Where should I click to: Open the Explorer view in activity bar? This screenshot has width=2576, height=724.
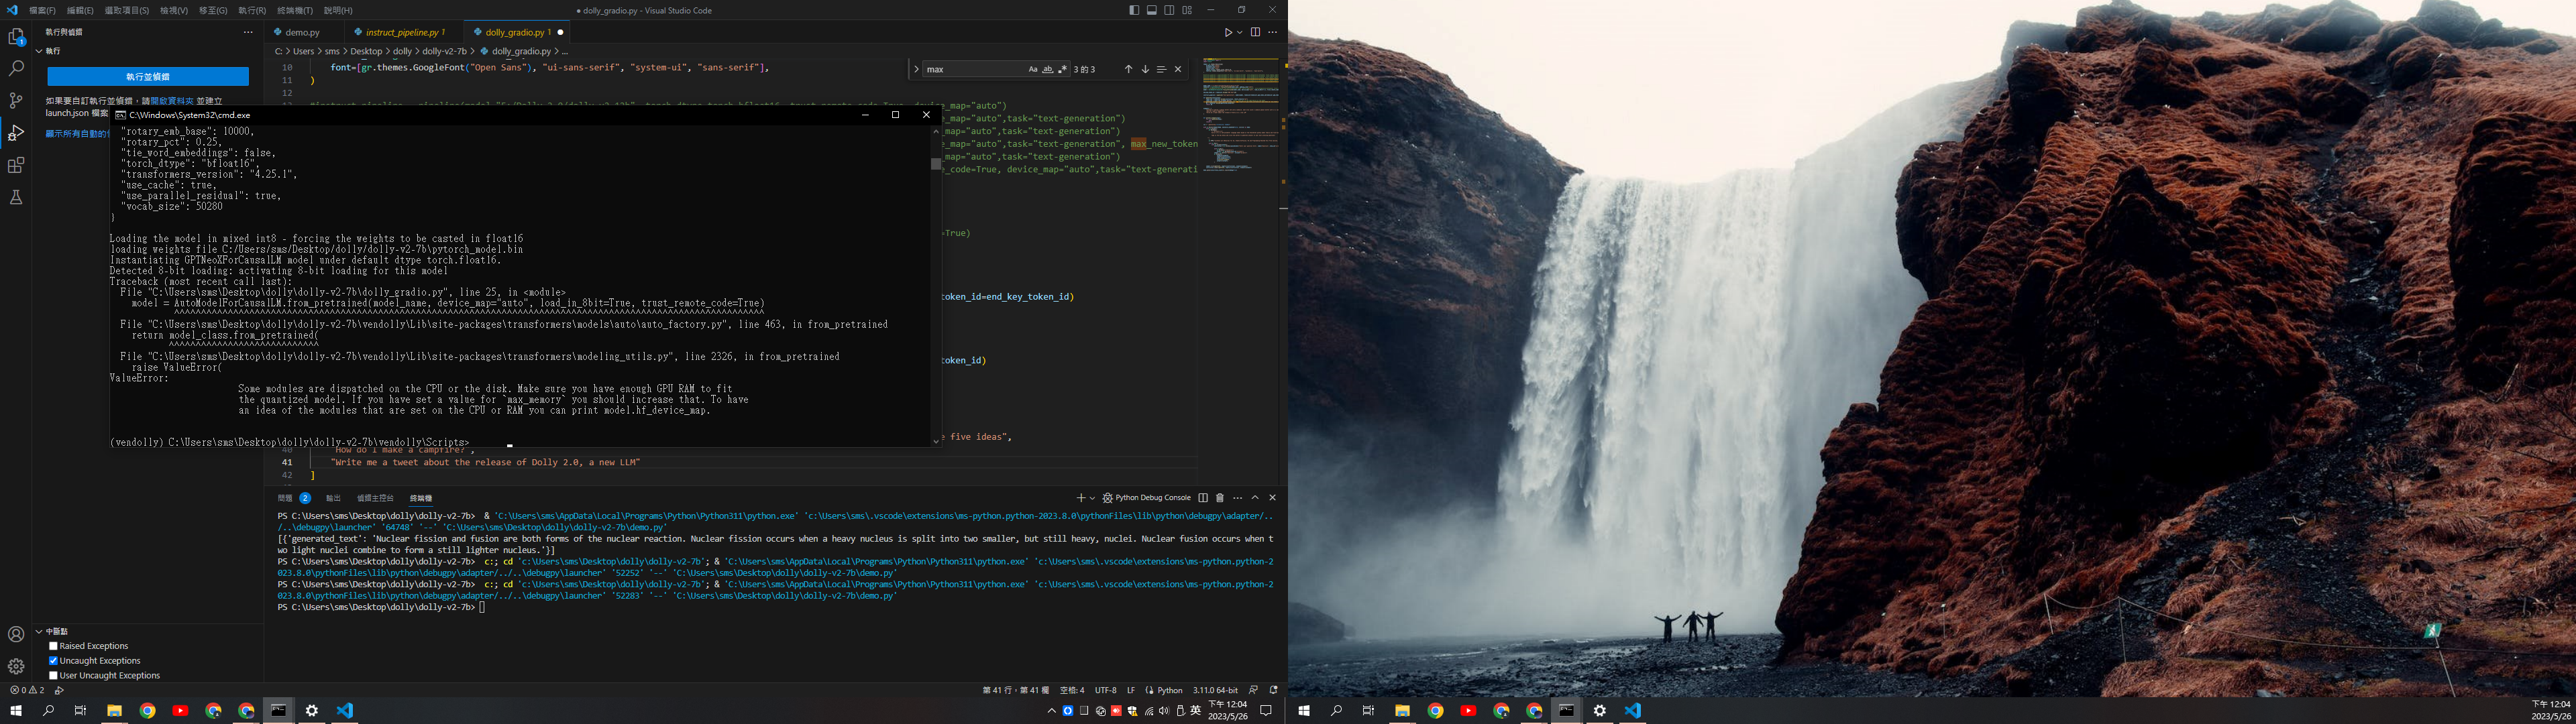[16, 37]
